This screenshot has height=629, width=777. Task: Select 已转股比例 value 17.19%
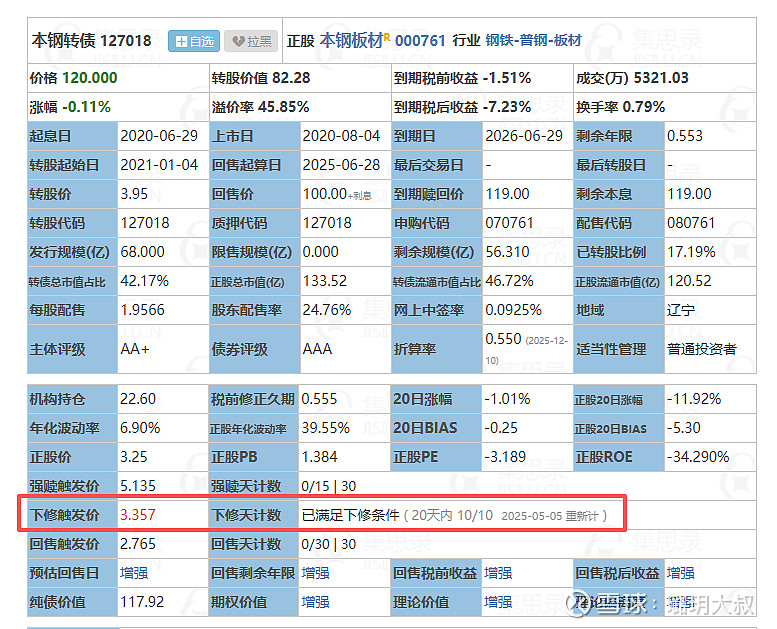click(691, 252)
